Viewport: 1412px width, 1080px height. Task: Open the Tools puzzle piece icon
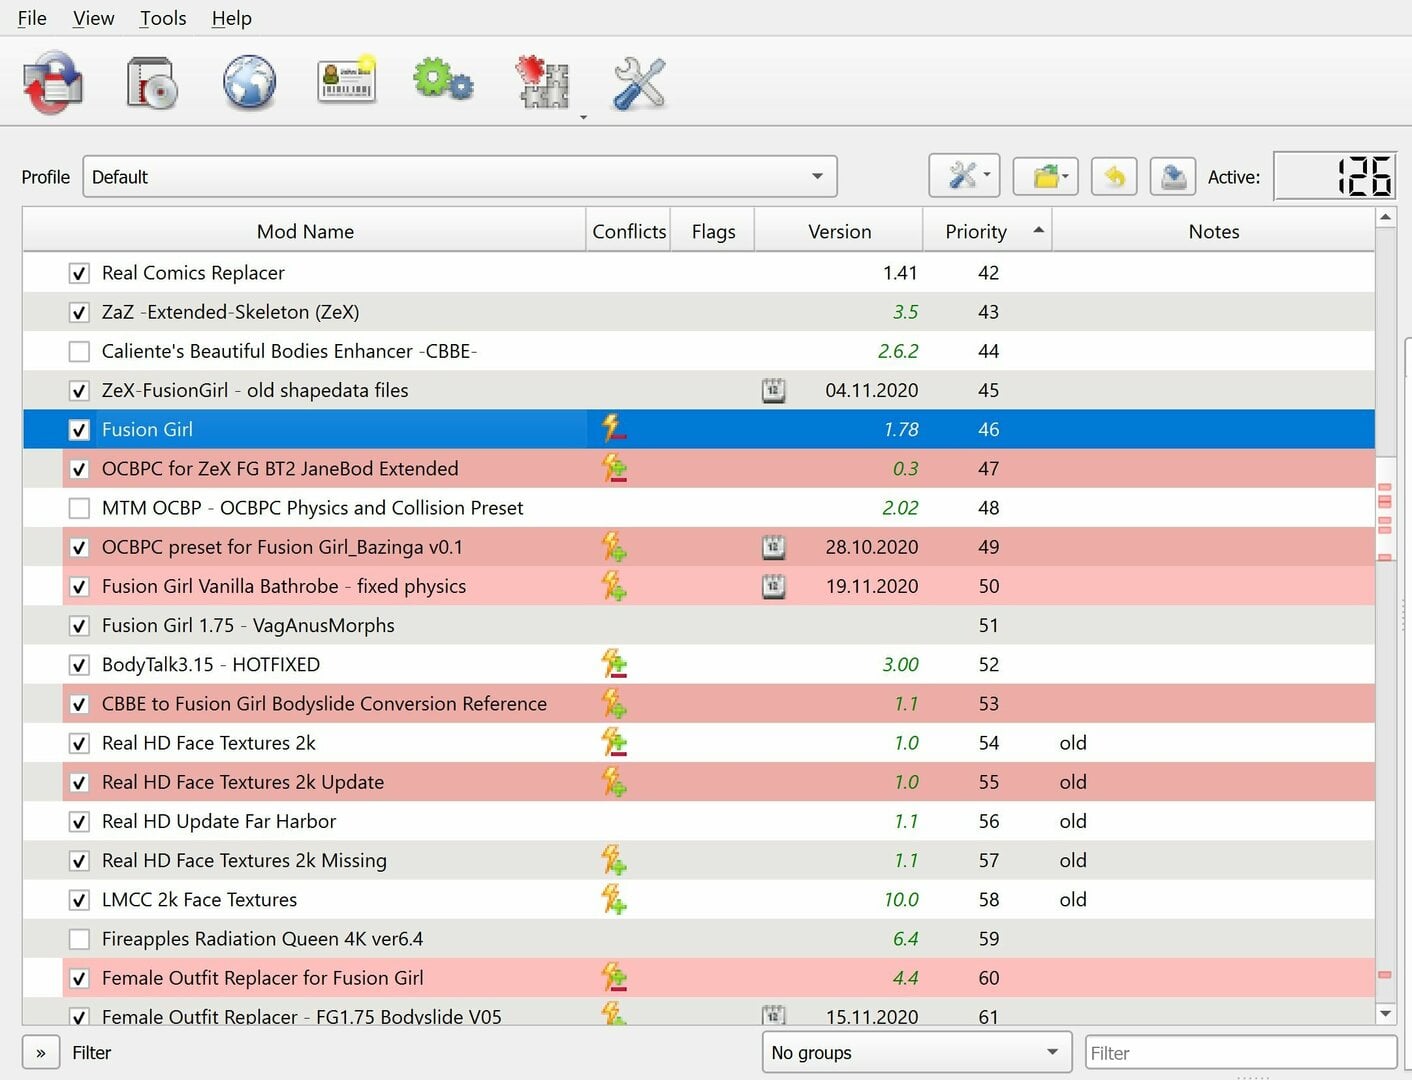(542, 82)
